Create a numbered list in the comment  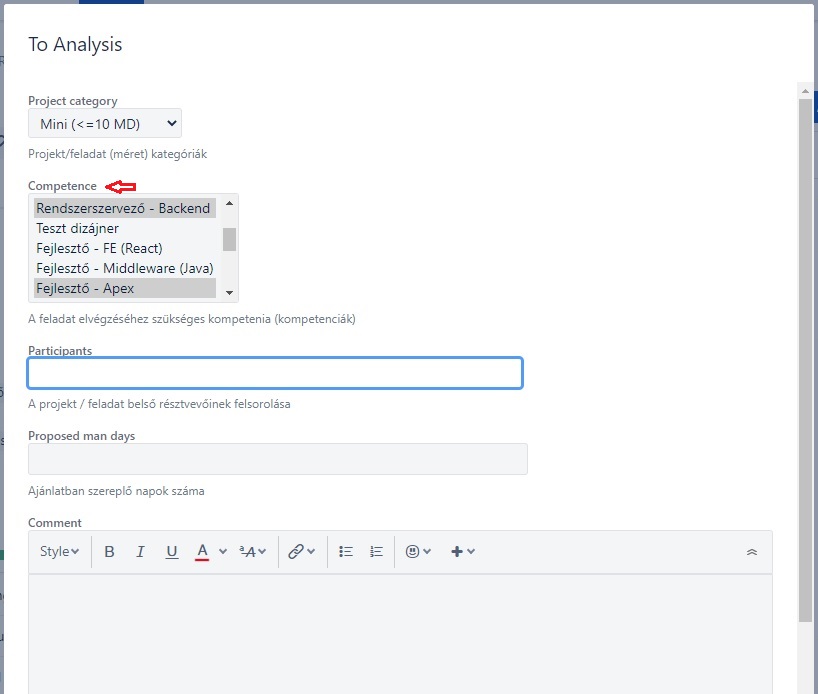(x=376, y=551)
